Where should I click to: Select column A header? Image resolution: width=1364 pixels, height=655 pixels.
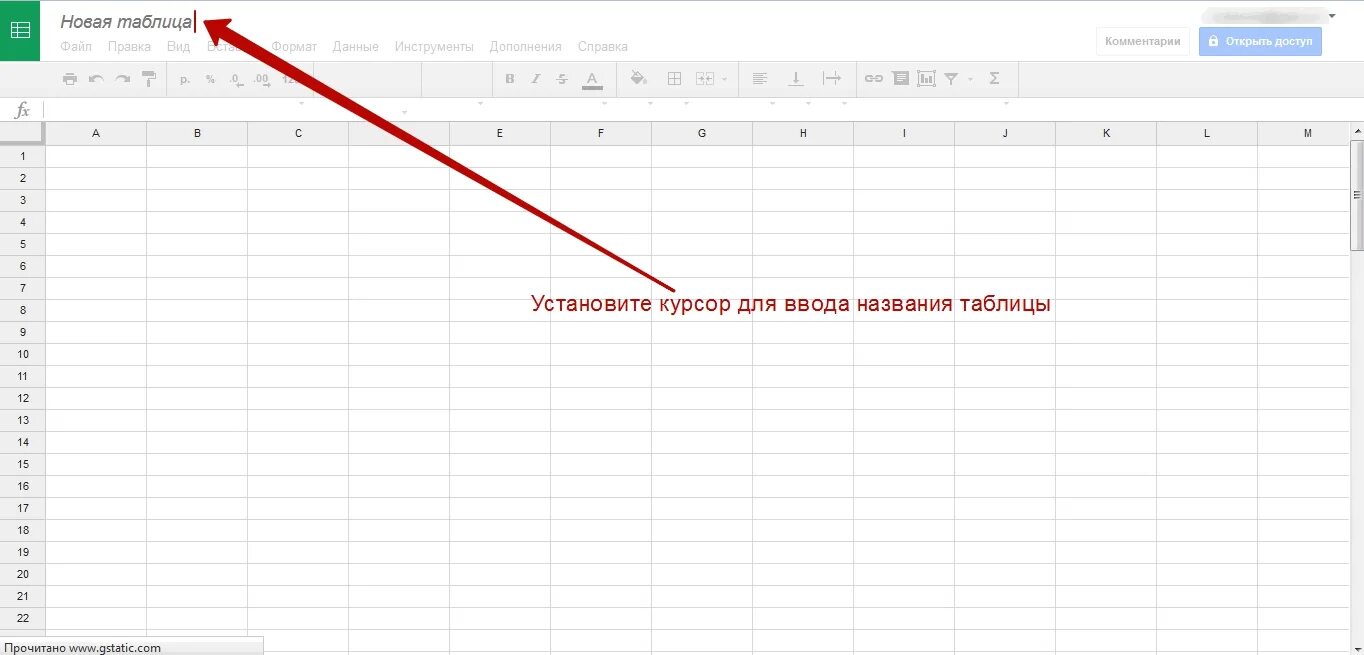(96, 133)
